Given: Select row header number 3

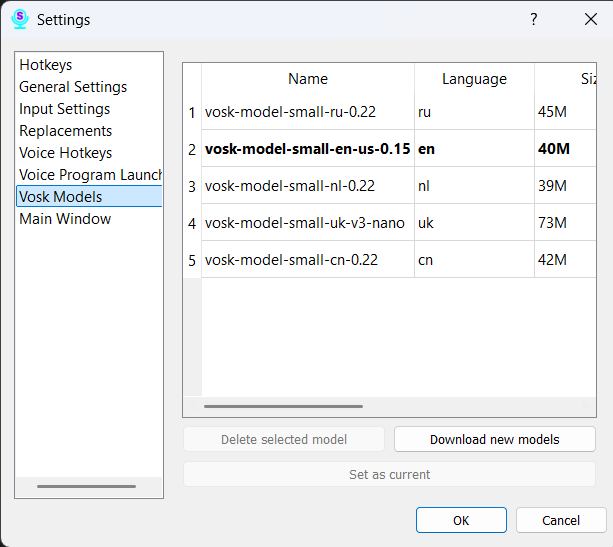Looking at the screenshot, I should [x=192, y=187].
